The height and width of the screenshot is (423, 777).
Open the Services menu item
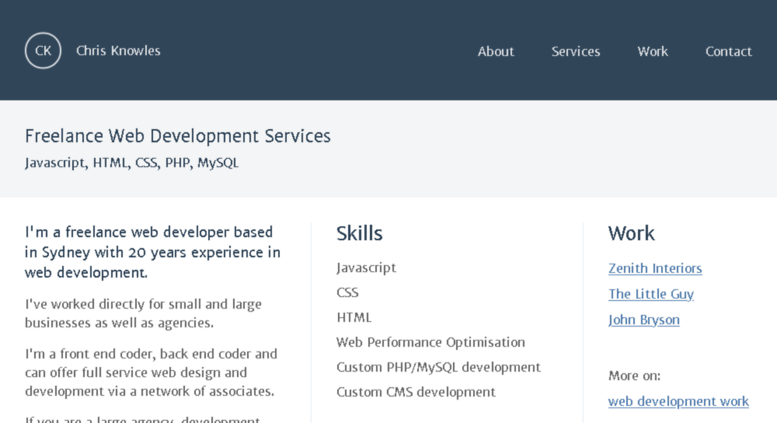(x=576, y=52)
